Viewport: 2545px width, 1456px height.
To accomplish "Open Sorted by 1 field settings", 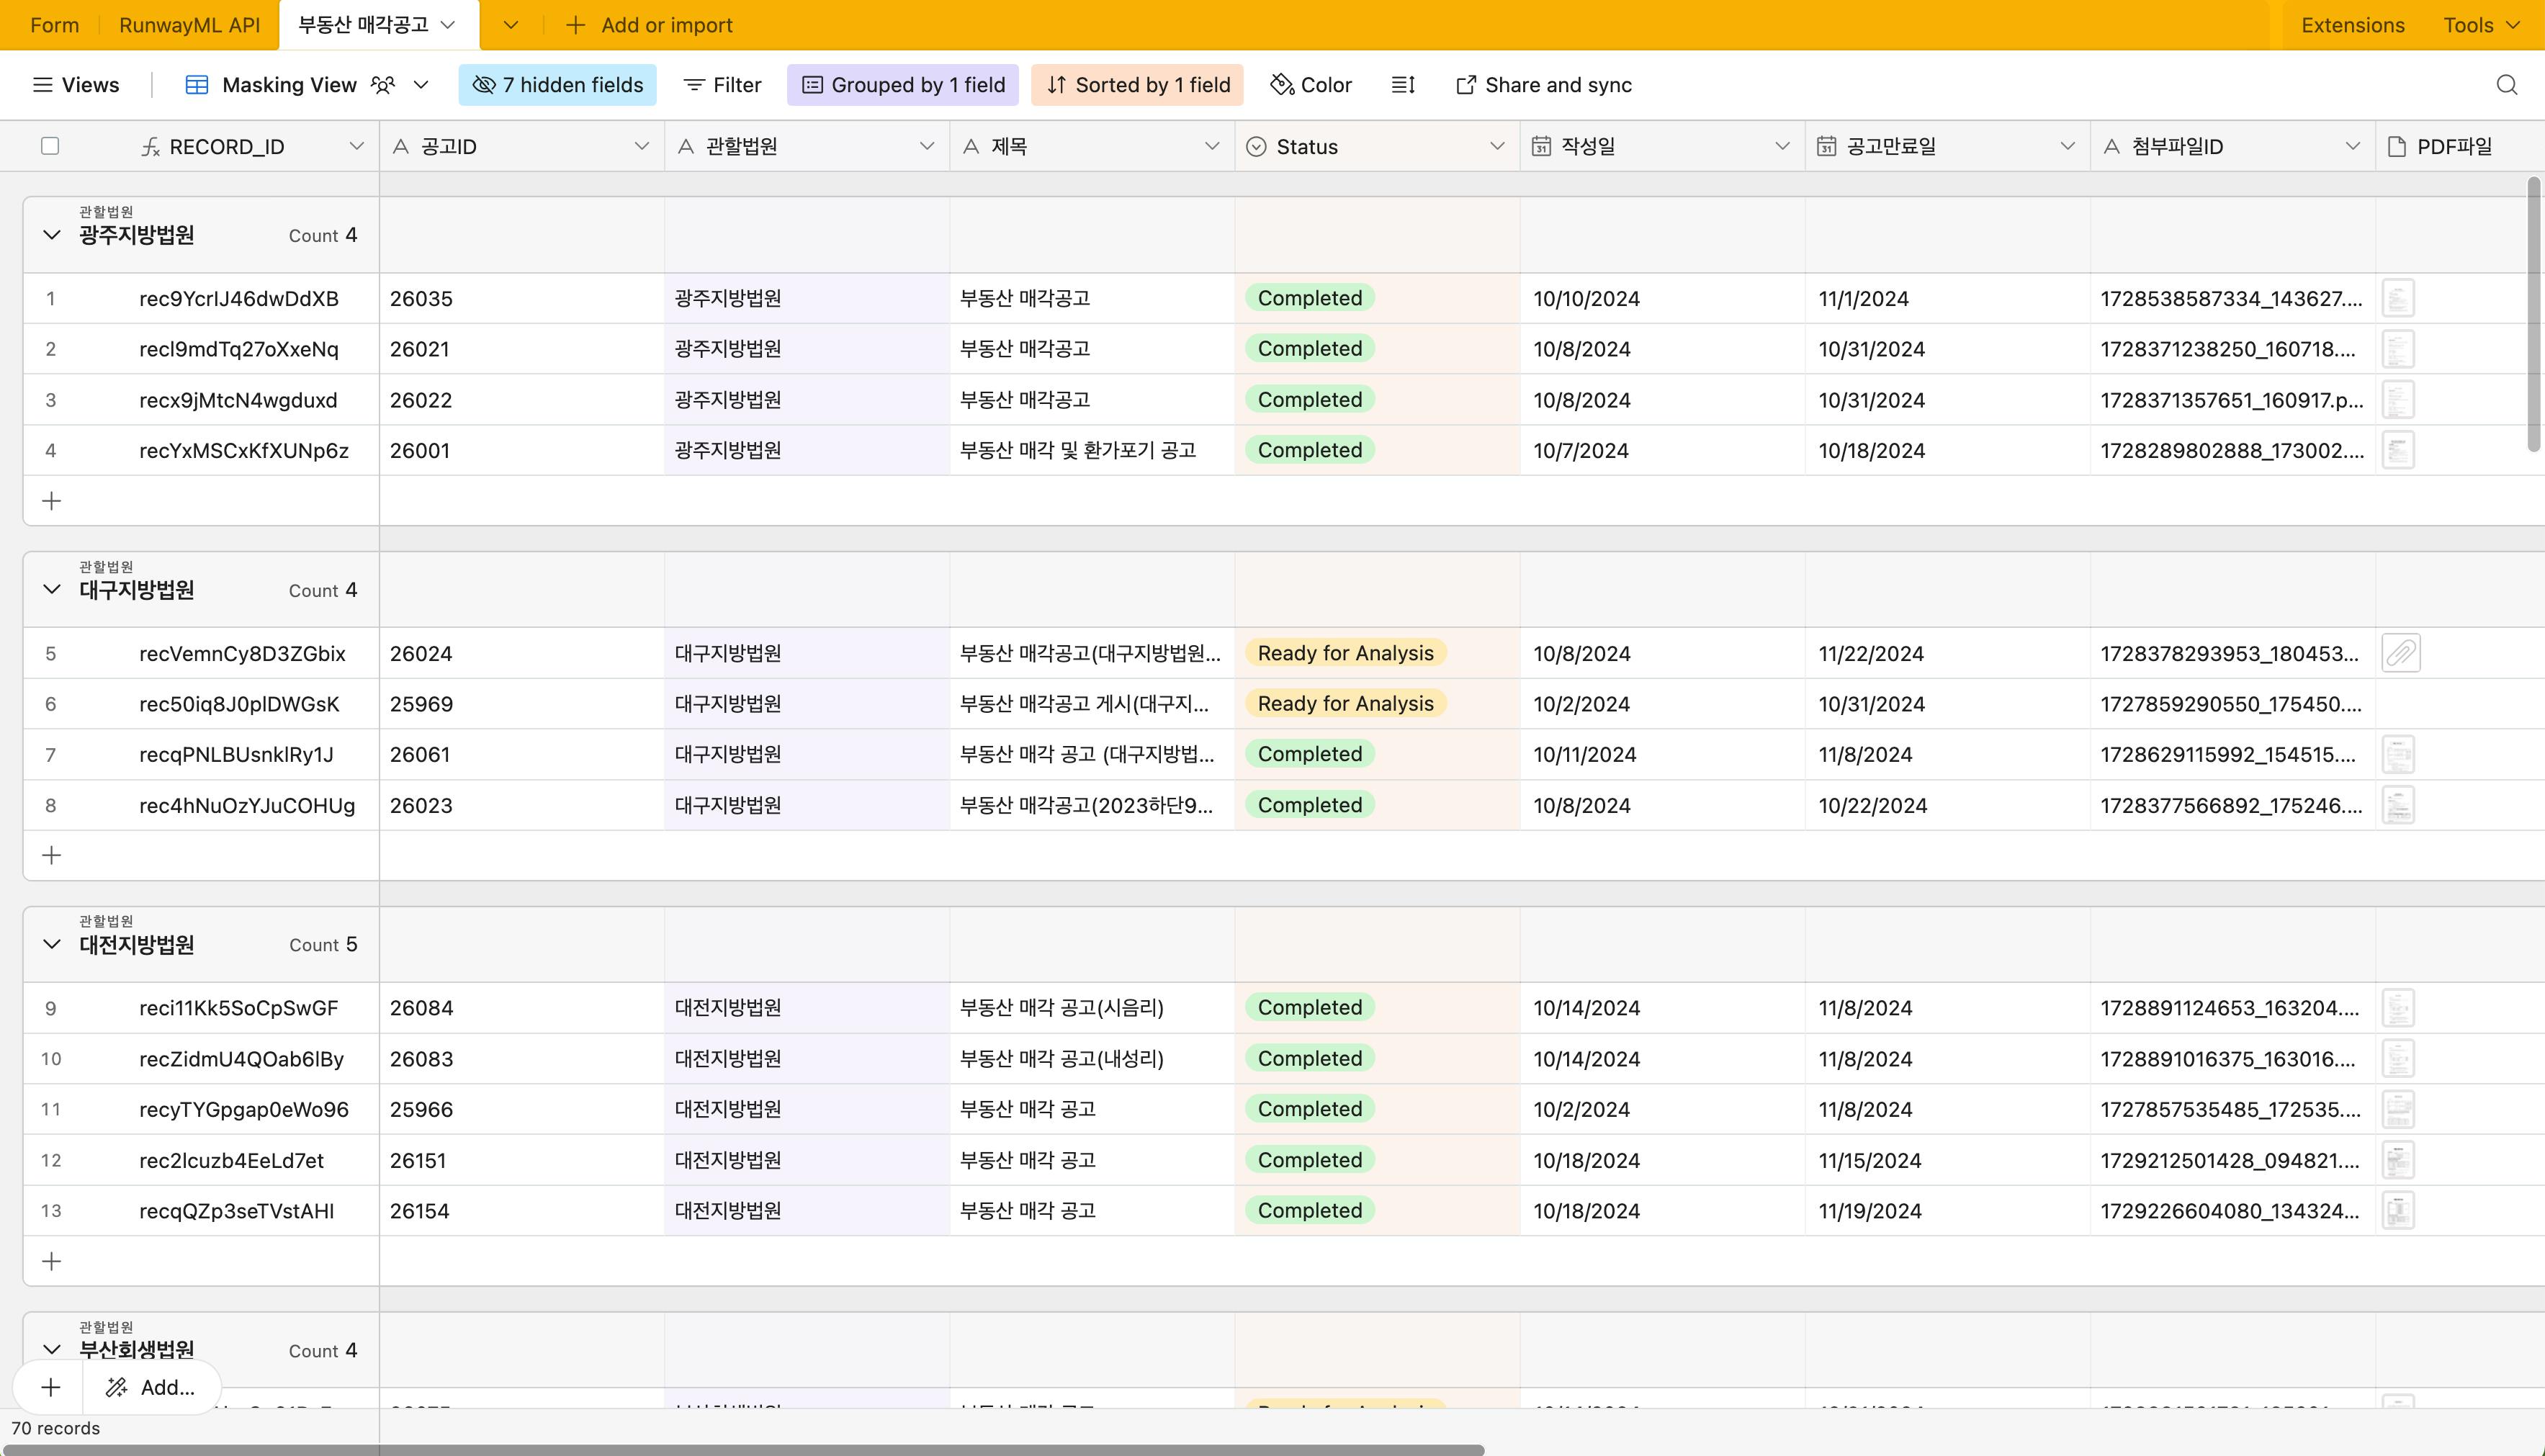I will (1137, 85).
